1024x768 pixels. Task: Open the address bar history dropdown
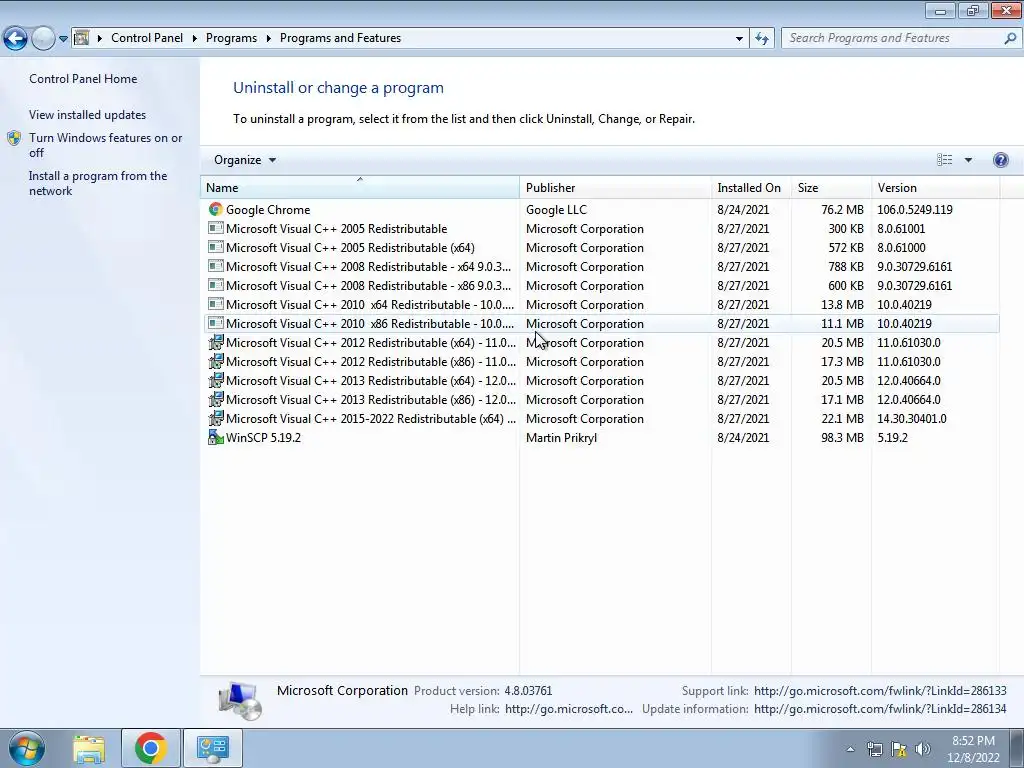739,39
